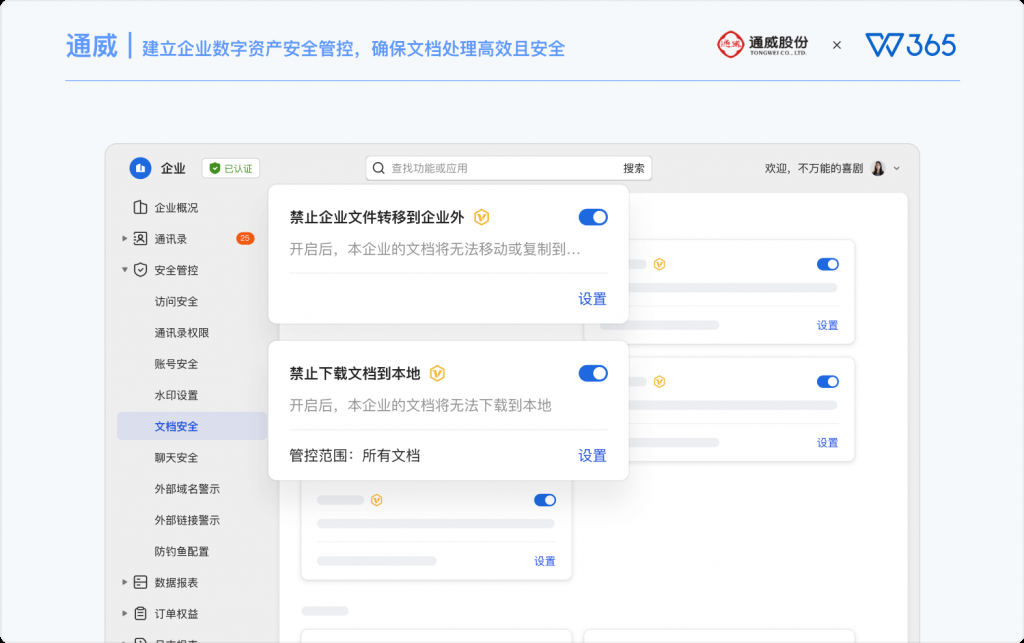The width and height of the screenshot is (1024, 643).
Task: Click the 通威股份 logo in header
Action: (x=763, y=45)
